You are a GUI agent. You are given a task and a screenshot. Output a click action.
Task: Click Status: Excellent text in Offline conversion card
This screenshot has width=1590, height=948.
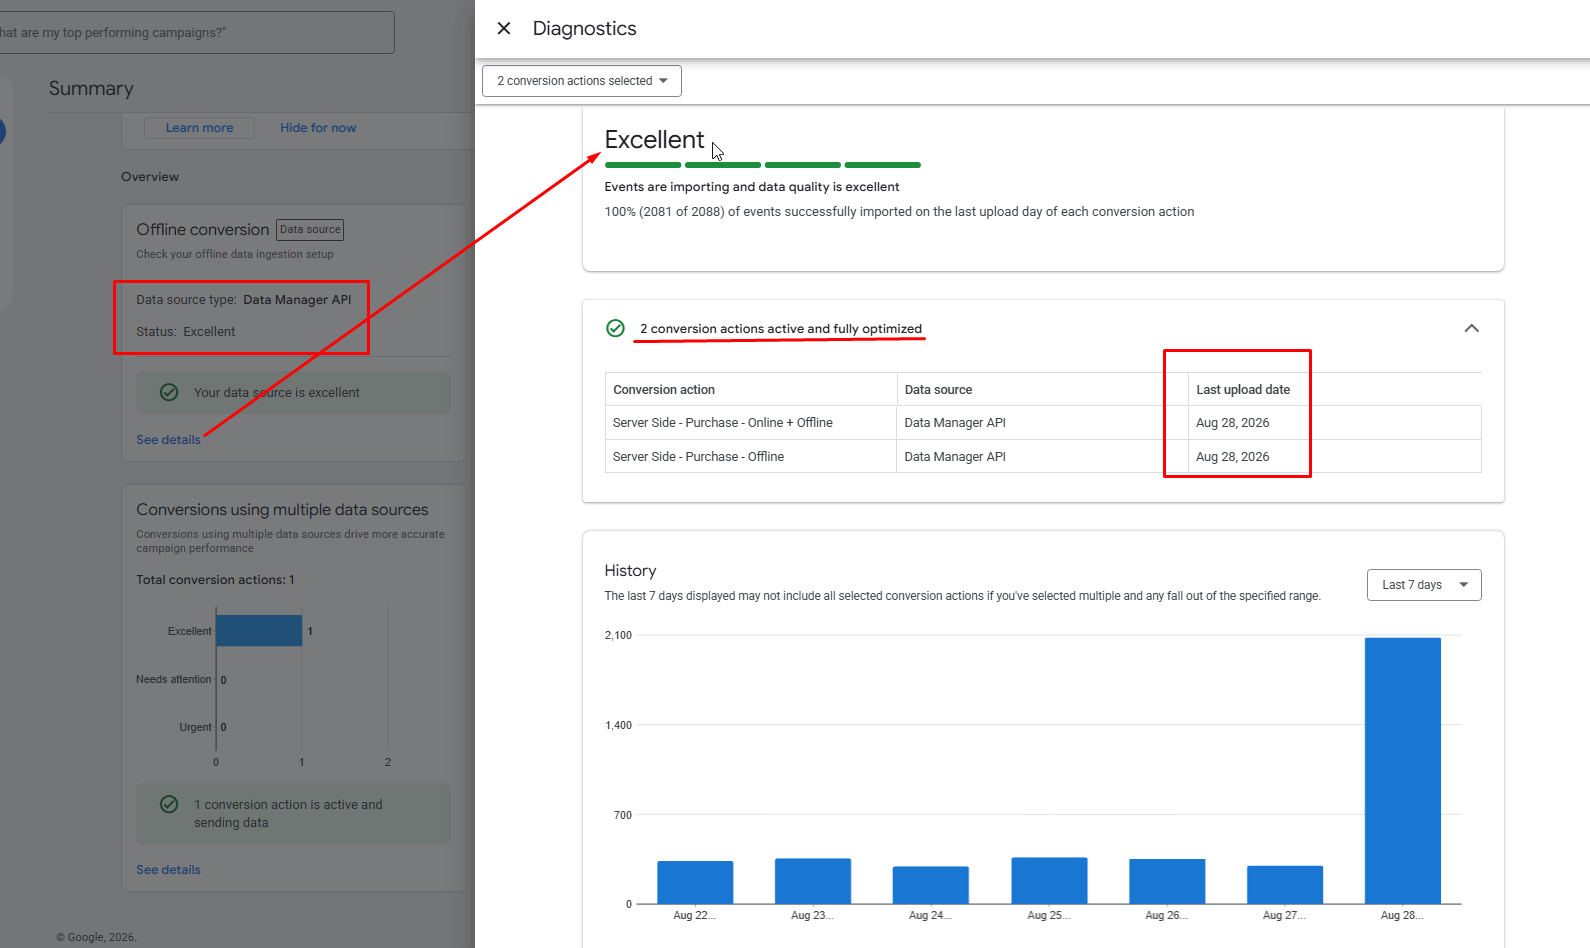(x=186, y=332)
